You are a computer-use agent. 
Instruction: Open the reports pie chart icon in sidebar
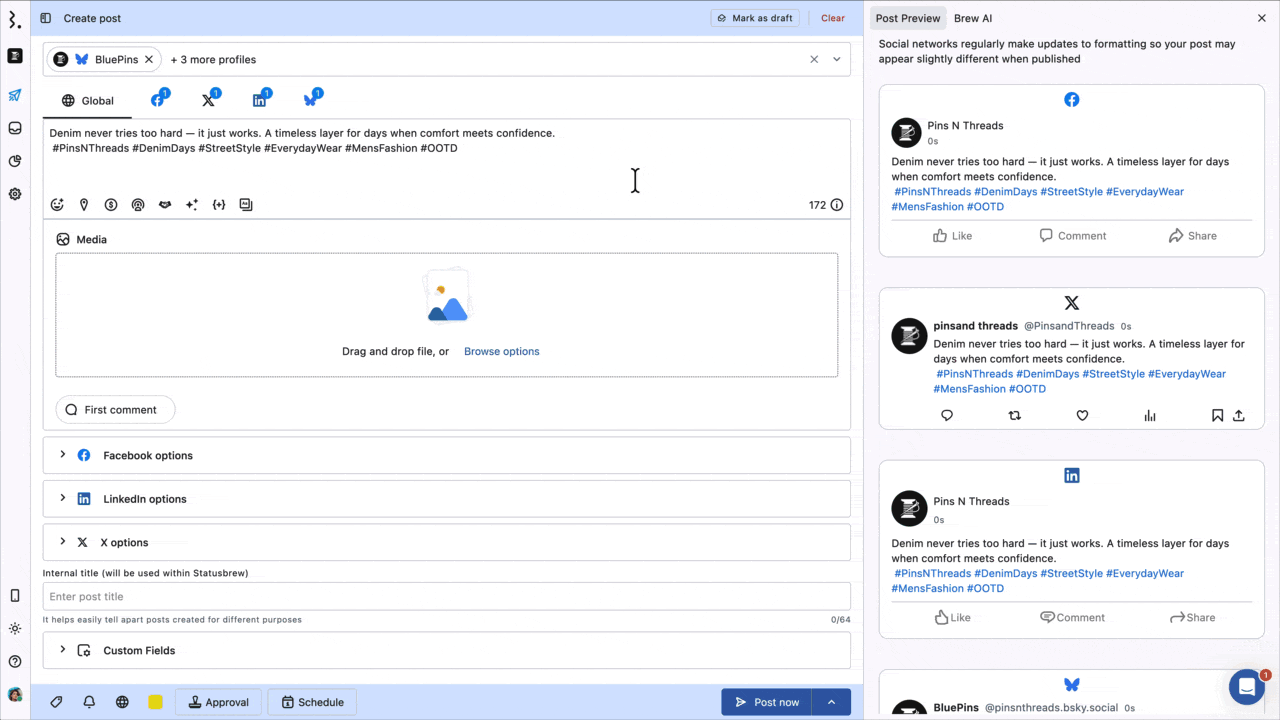[15, 161]
